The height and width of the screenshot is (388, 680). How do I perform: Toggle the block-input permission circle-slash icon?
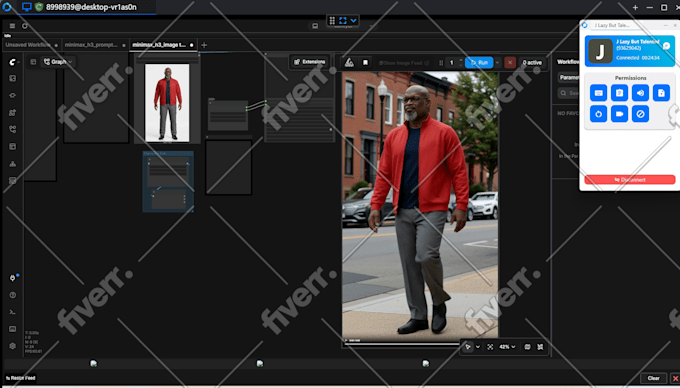pos(640,114)
